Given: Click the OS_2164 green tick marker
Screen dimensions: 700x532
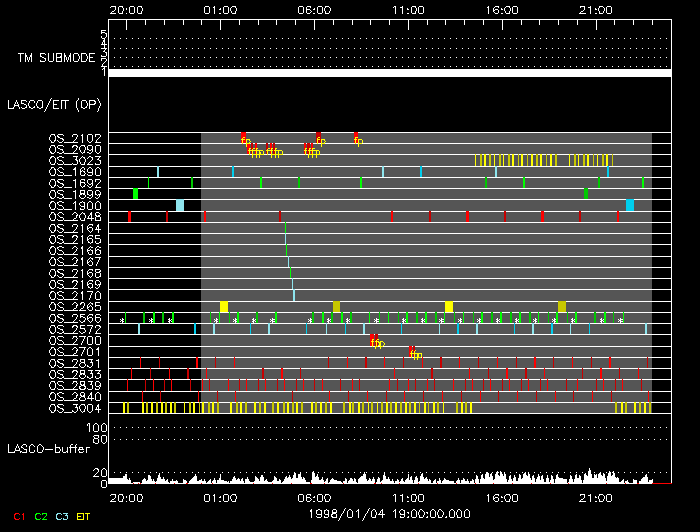Looking at the screenshot, I should tap(285, 228).
